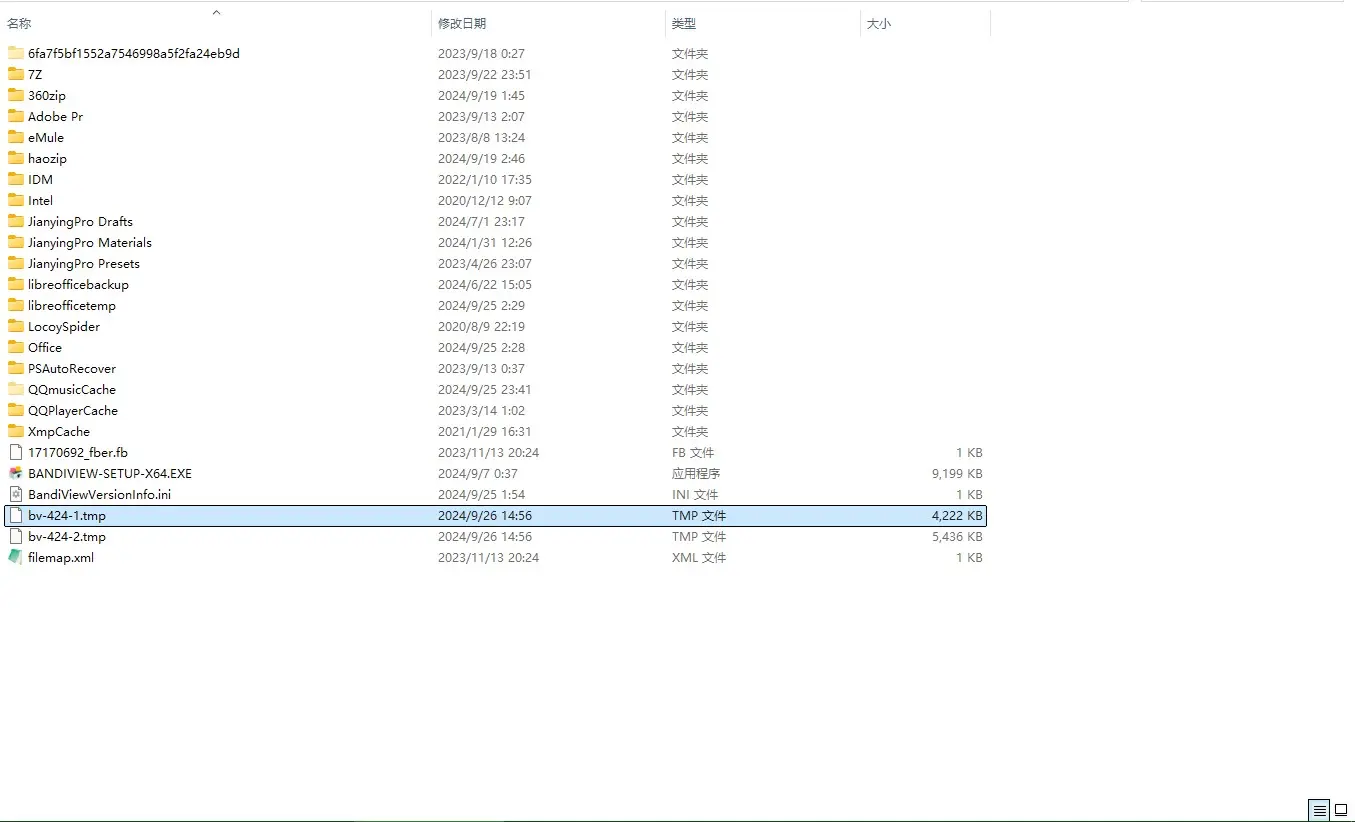Select the BandiViewVersionInfo.ini file icon
This screenshot has height=822, width=1355.
click(15, 494)
